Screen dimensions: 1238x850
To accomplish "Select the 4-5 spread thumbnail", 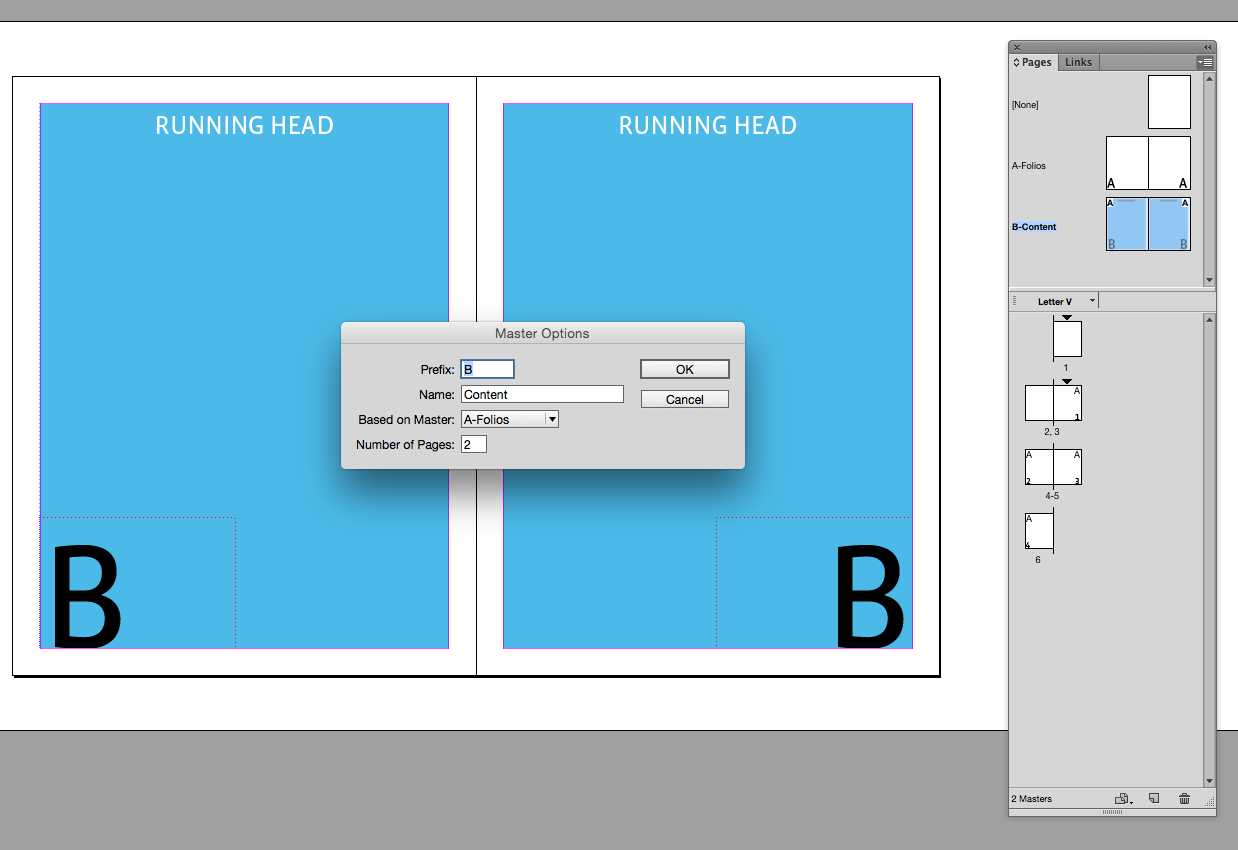I will tap(1053, 467).
